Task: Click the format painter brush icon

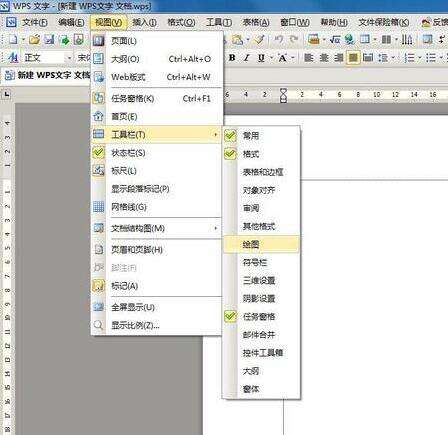Action: coord(259,40)
